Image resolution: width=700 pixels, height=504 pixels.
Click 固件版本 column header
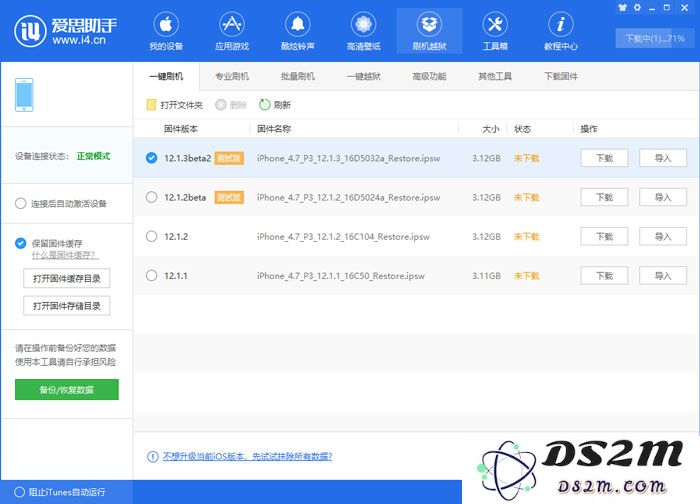pyautogui.click(x=181, y=129)
